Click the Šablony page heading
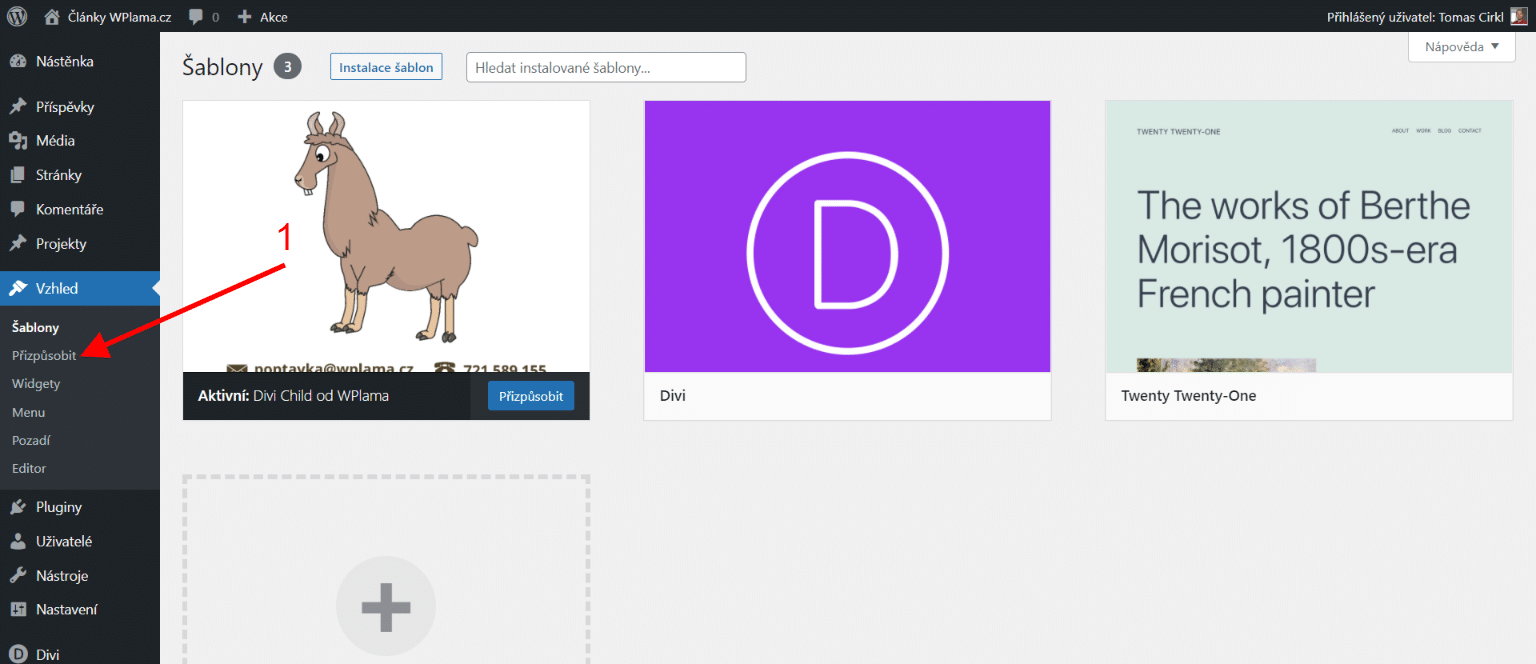 point(222,67)
